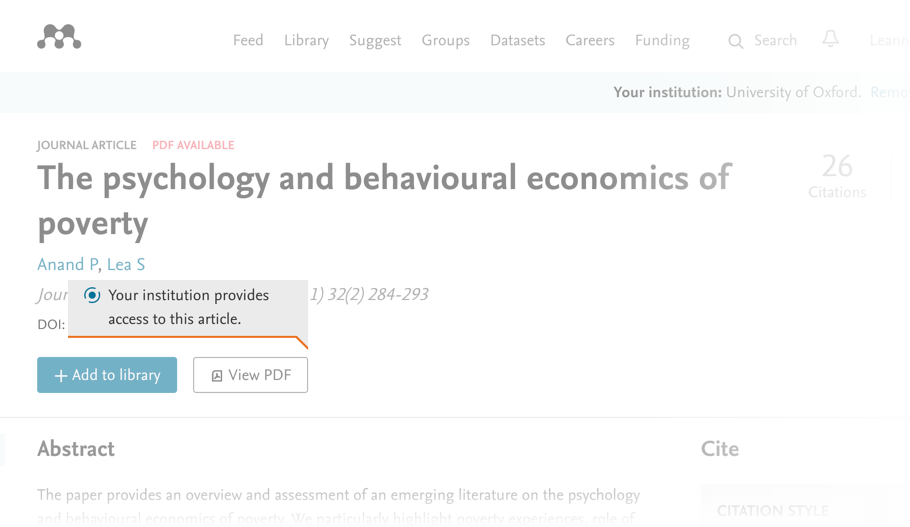The height and width of the screenshot is (527, 910).
Task: Open the Library menu item
Action: tap(306, 41)
